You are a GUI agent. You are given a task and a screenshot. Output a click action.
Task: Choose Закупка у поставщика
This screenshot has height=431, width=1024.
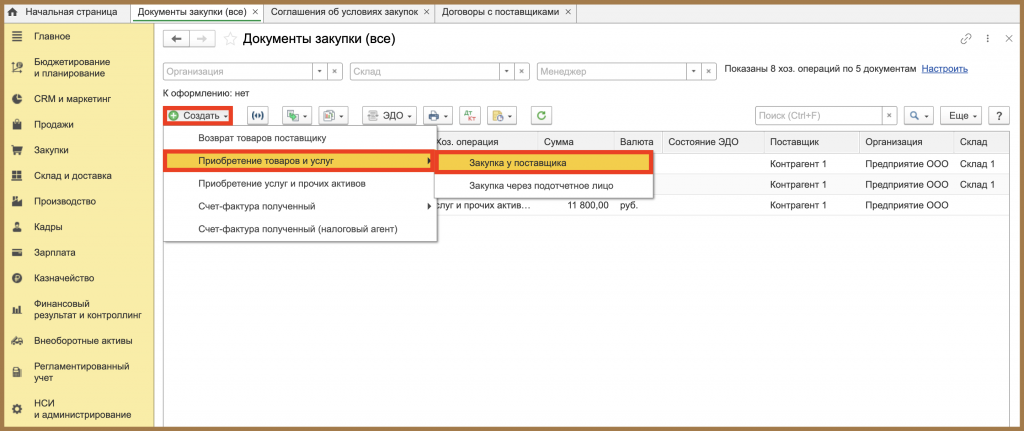pyautogui.click(x=544, y=163)
